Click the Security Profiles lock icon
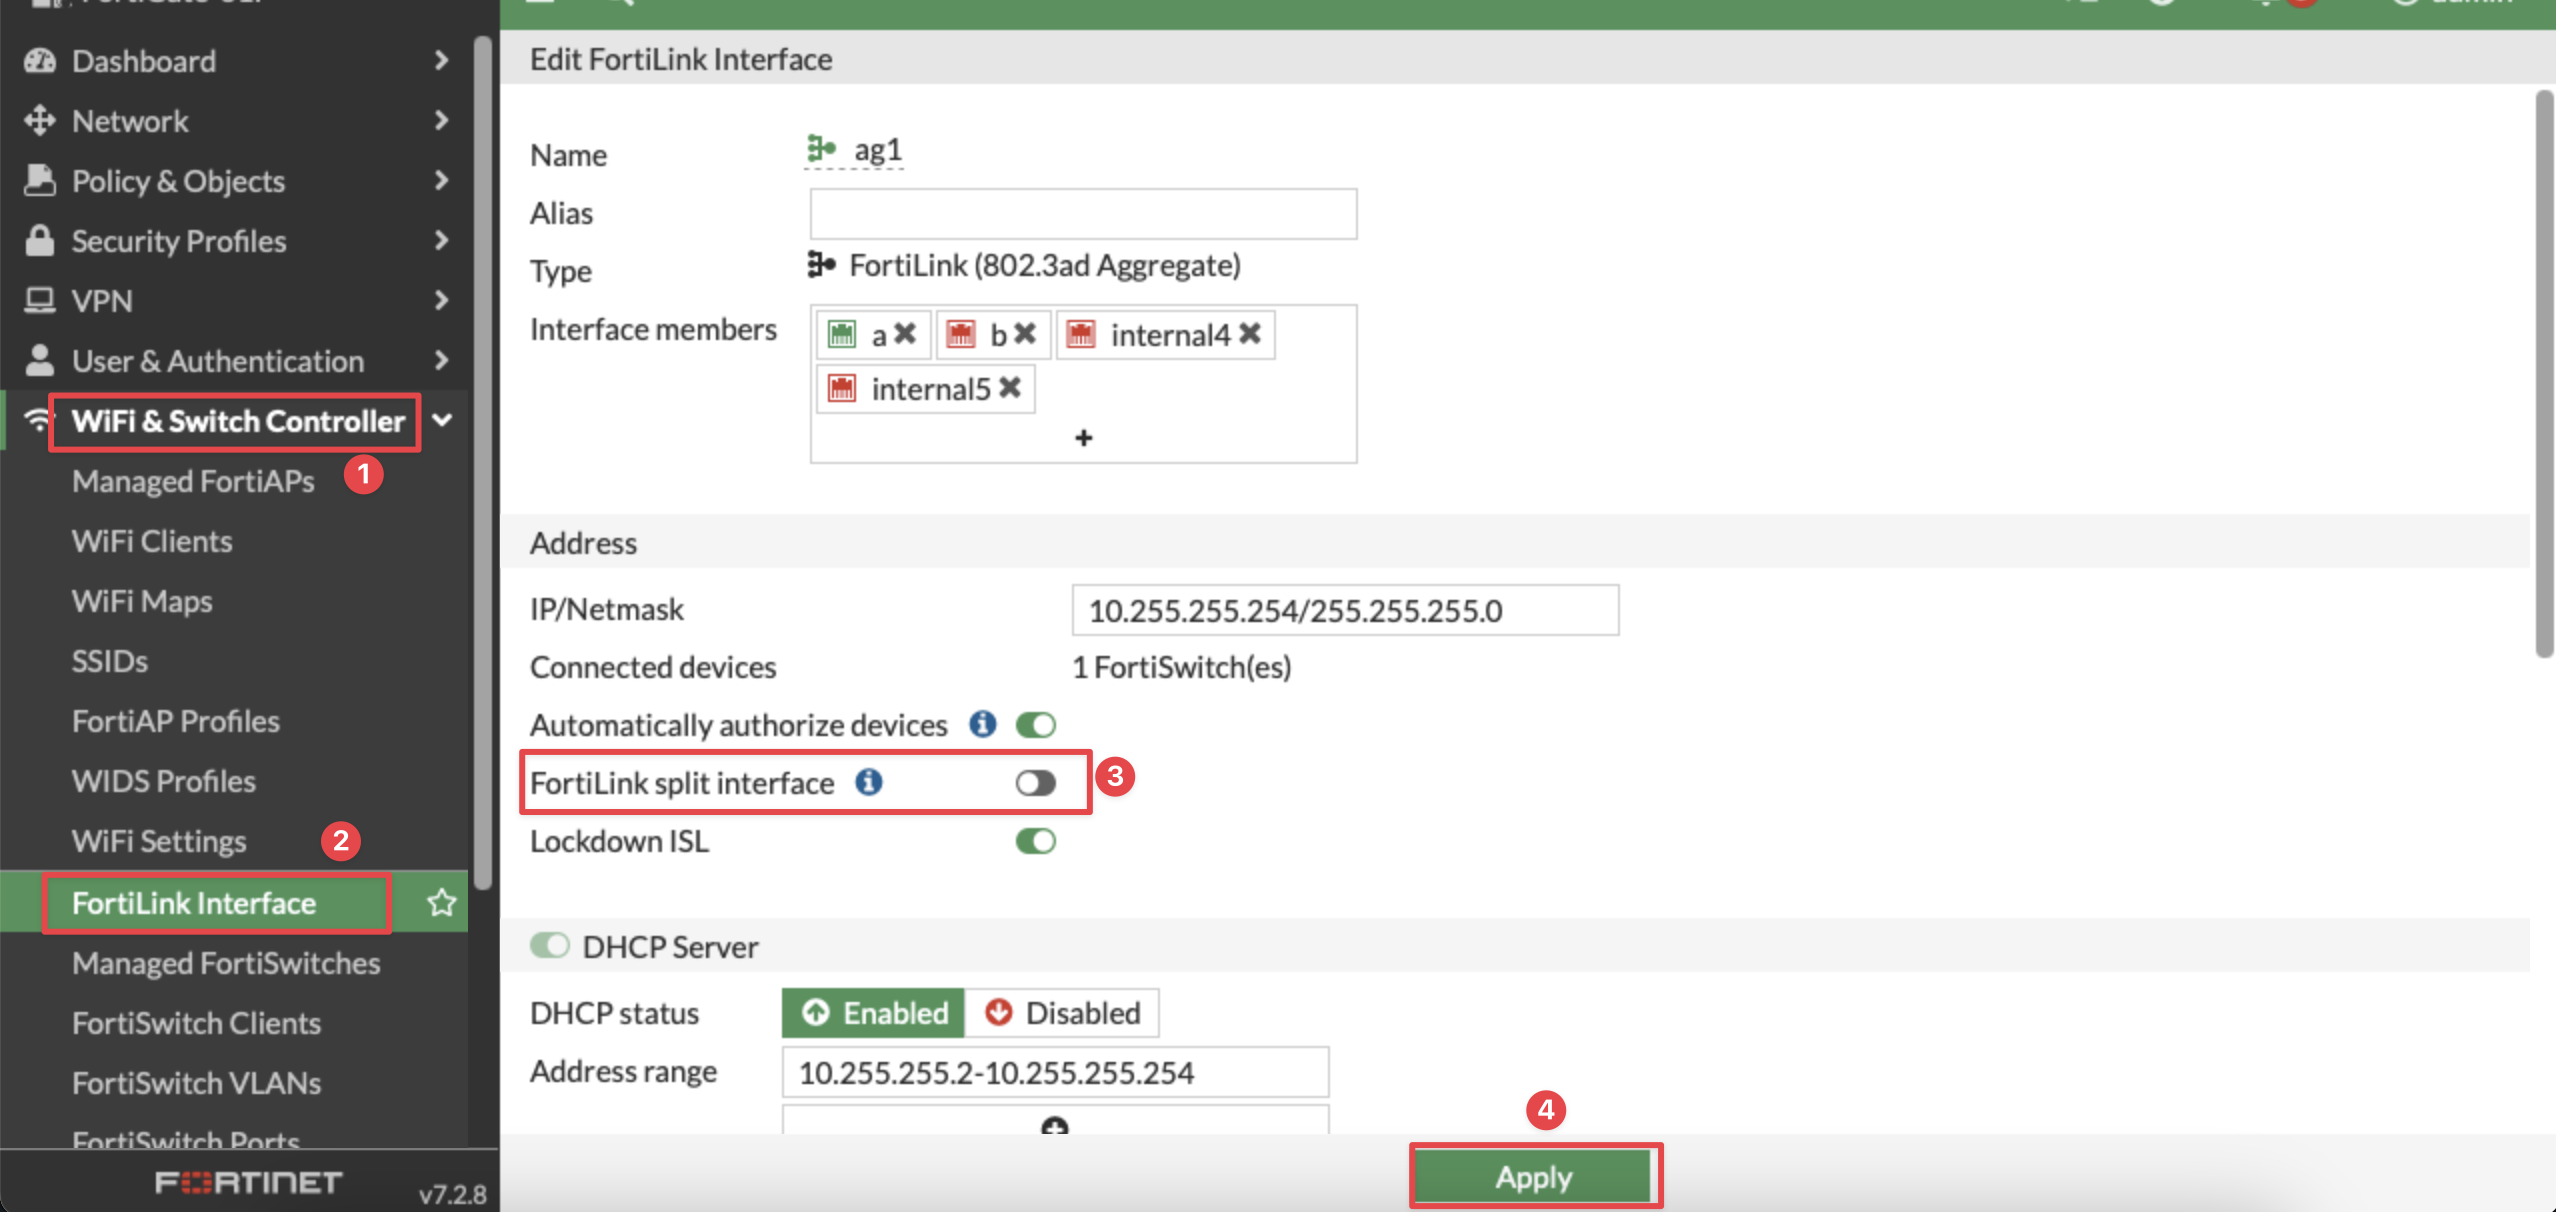Image resolution: width=2556 pixels, height=1212 pixels. click(40, 241)
